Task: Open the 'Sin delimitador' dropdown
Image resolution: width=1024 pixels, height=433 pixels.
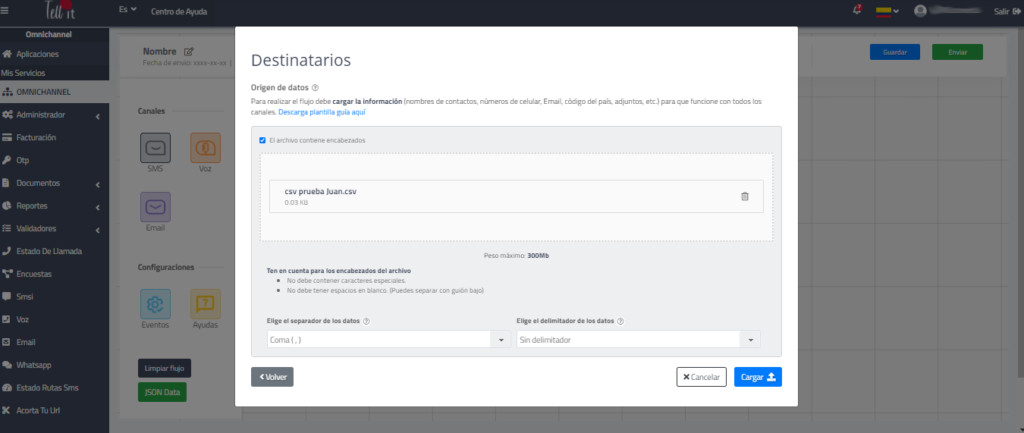Action: tap(640, 340)
